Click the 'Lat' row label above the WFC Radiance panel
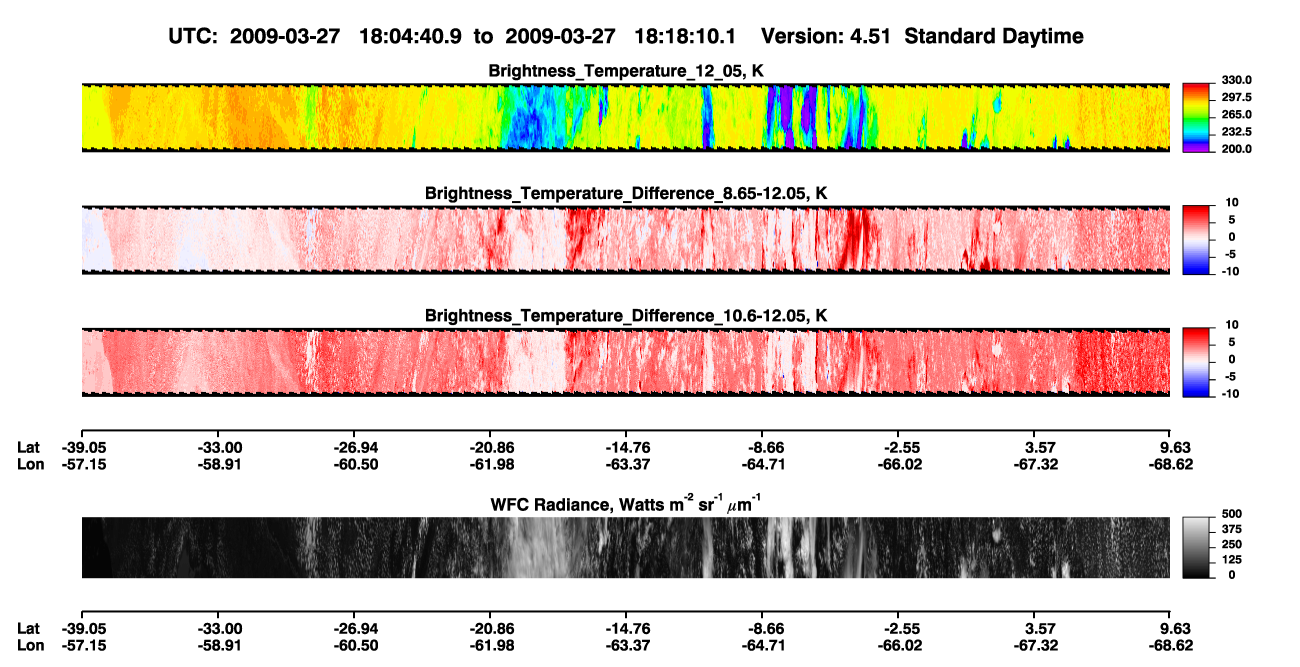Viewport: 1300px width, 667px height. pyautogui.click(x=30, y=448)
